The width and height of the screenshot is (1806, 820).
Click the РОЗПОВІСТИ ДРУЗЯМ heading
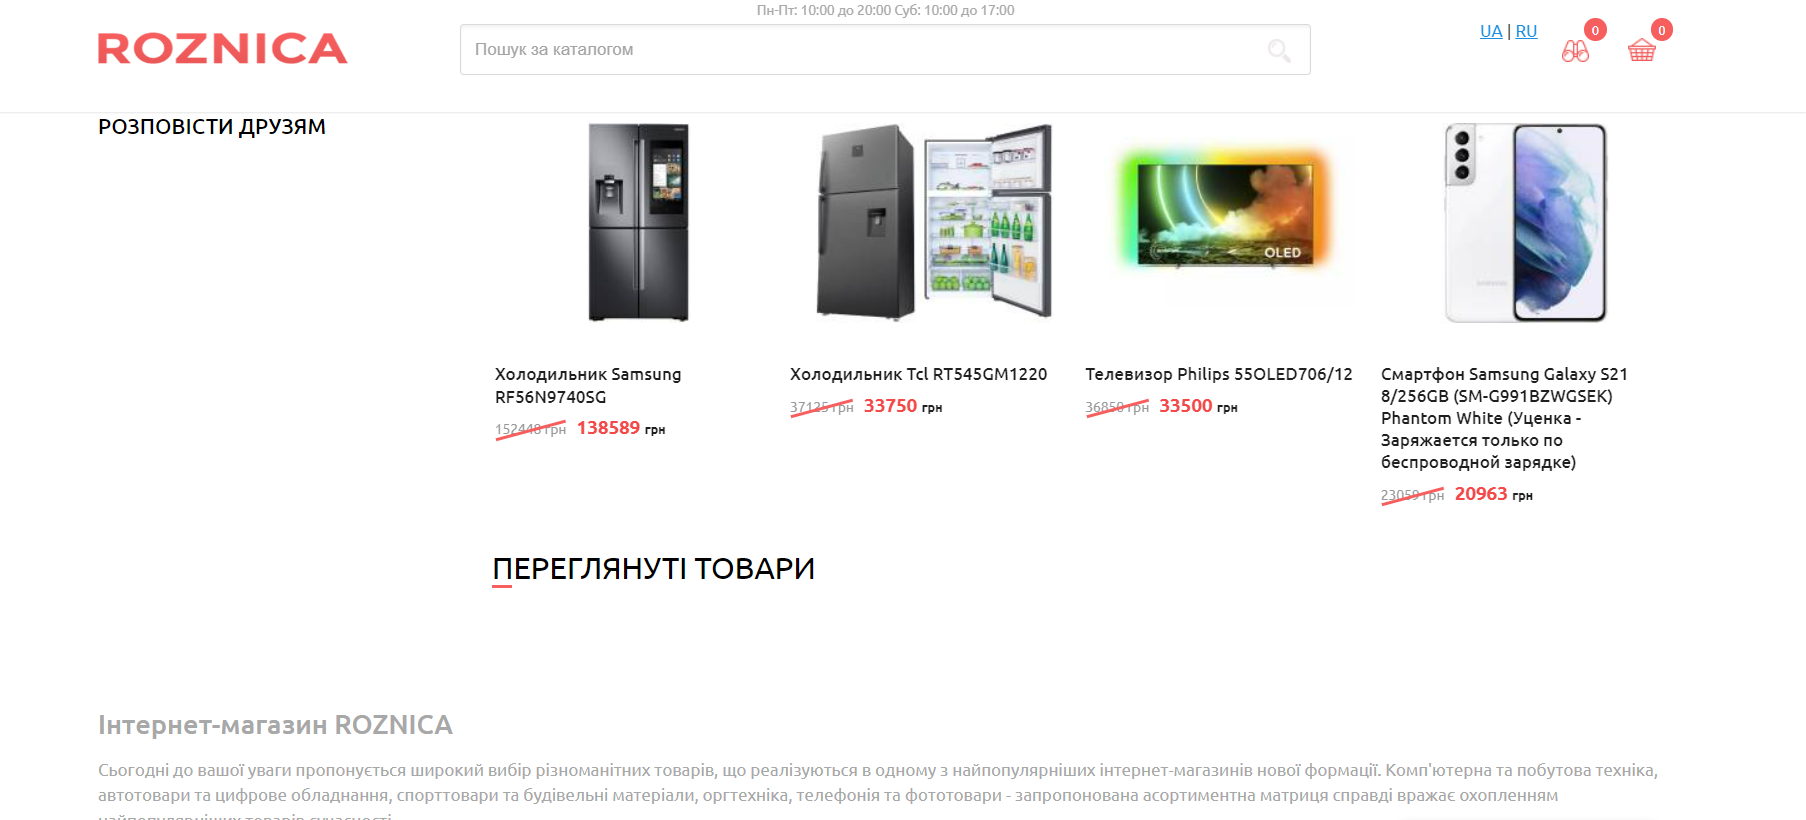(212, 127)
